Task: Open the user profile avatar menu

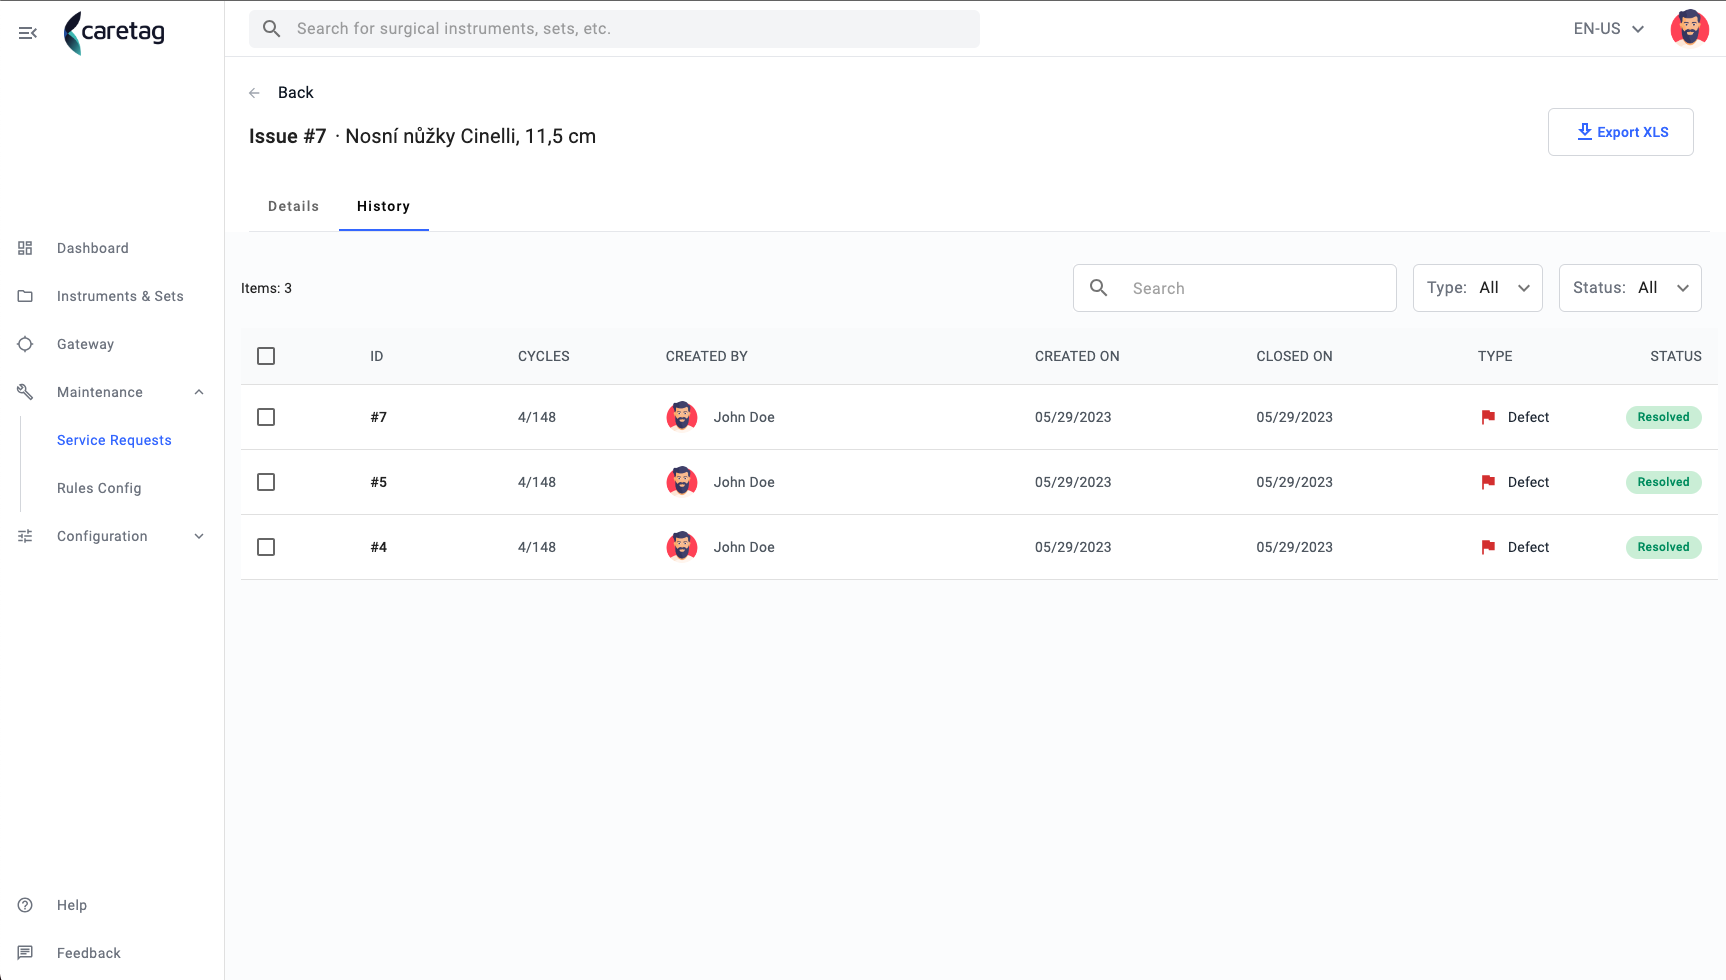Action: (x=1690, y=28)
